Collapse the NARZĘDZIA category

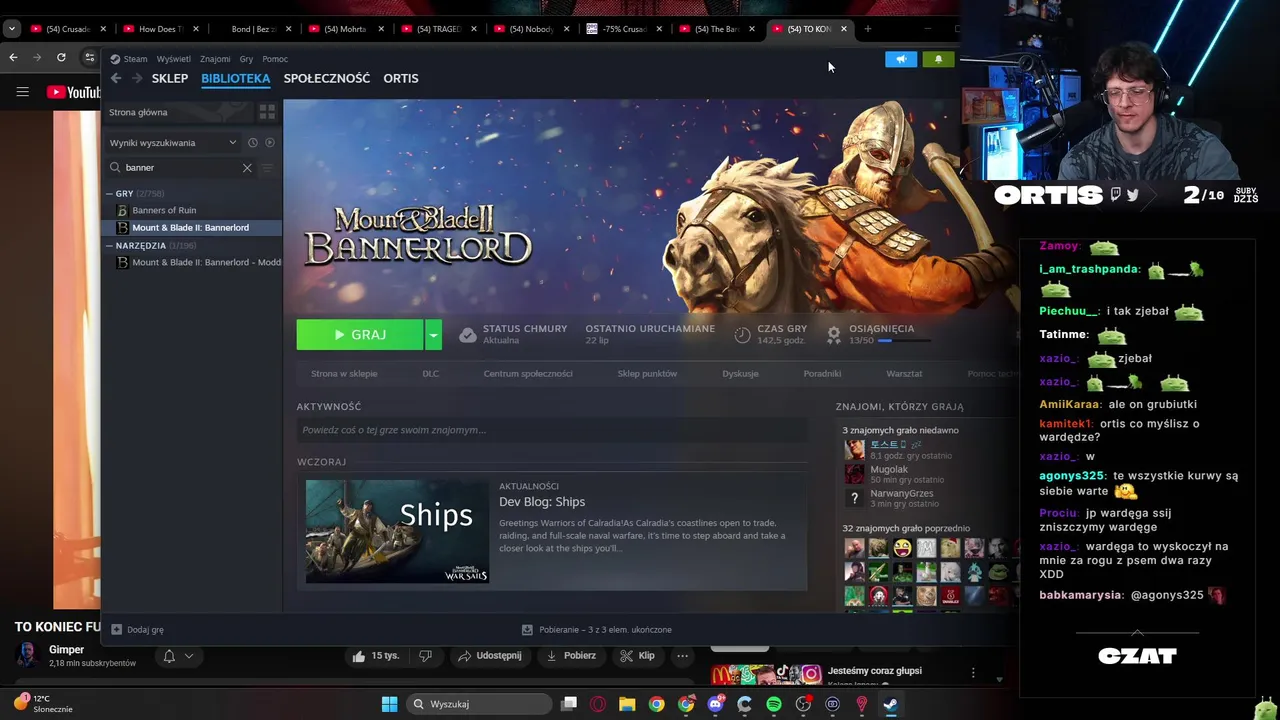point(110,245)
